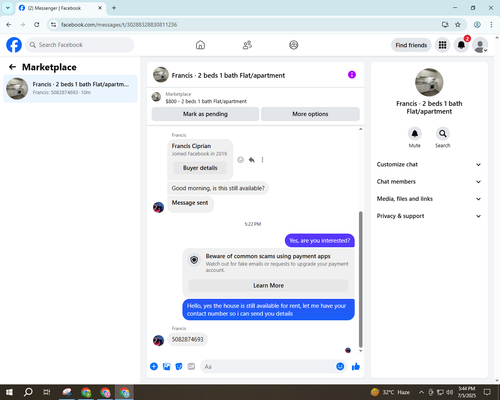Click the $800 listing info in chat header
500x400 pixels.
206,101
